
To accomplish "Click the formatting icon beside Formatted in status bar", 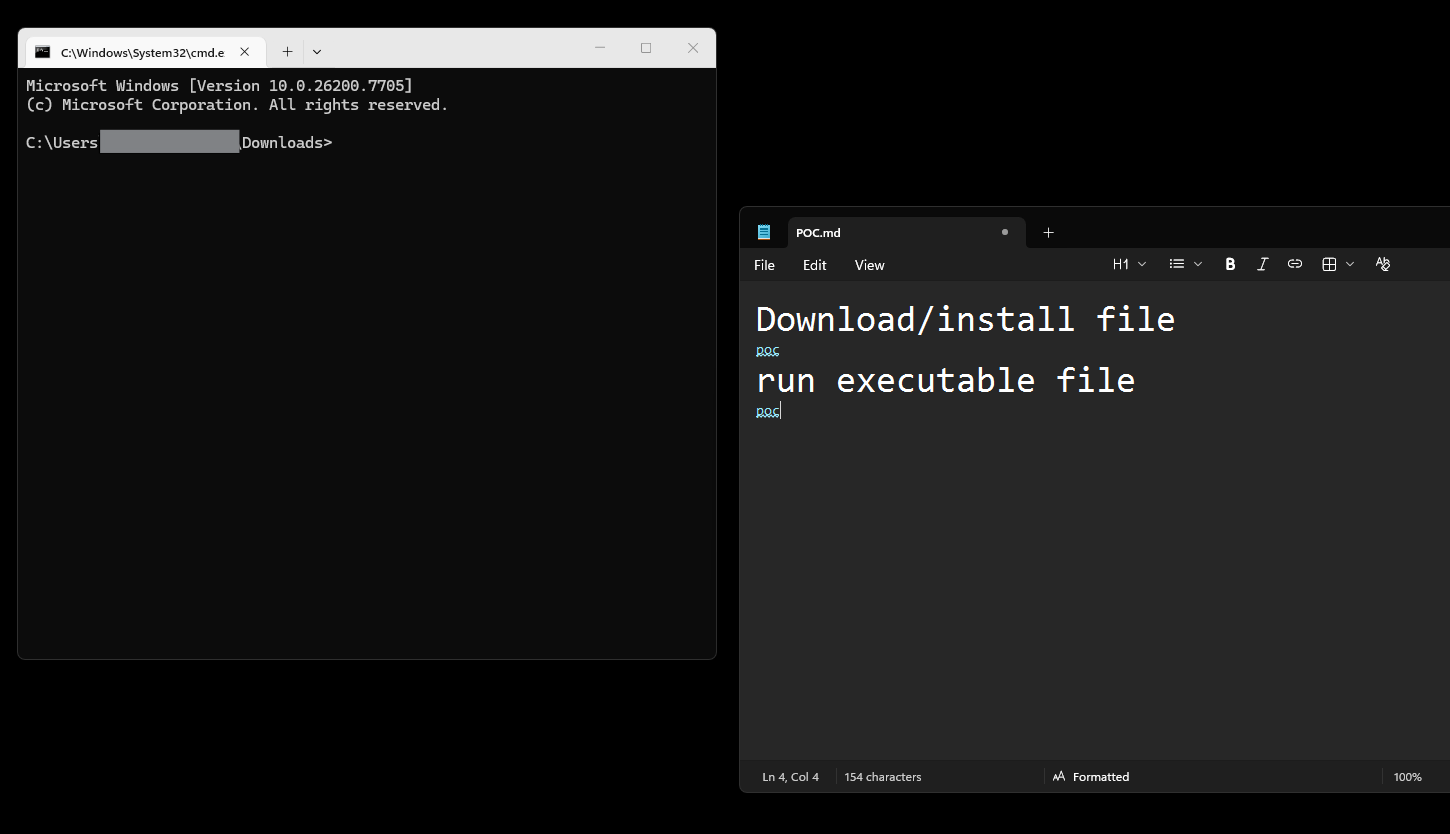I will 1059,777.
